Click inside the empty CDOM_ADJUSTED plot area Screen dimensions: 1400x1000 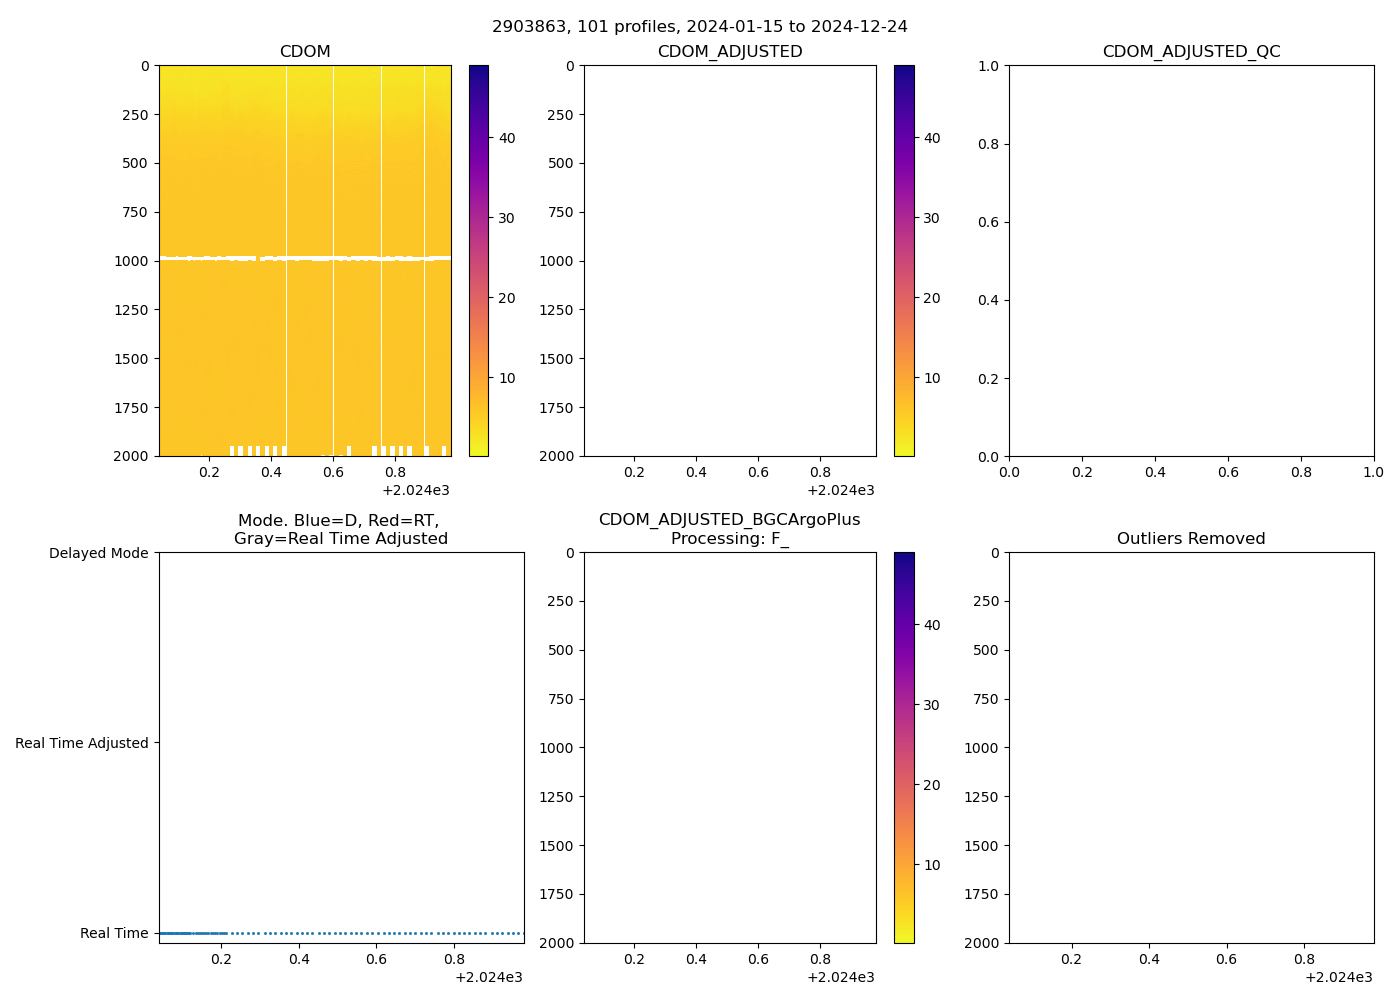point(730,260)
